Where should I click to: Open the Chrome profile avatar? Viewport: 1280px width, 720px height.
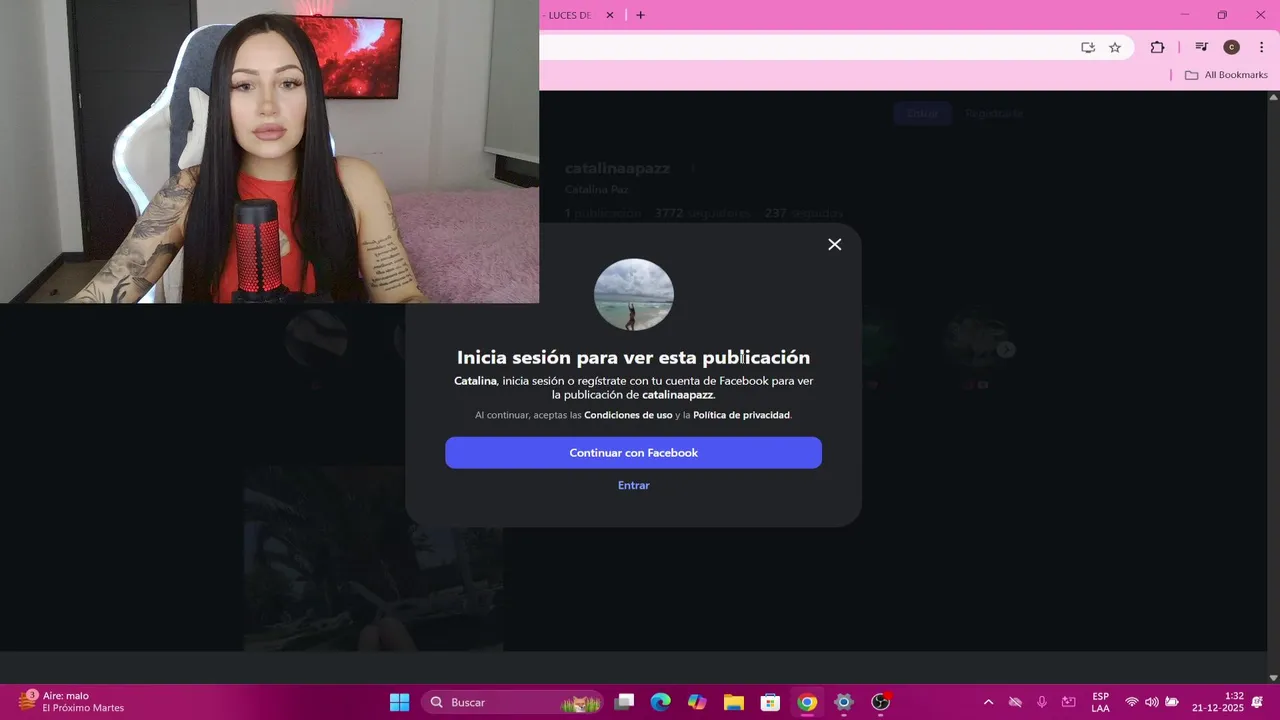tap(1232, 47)
